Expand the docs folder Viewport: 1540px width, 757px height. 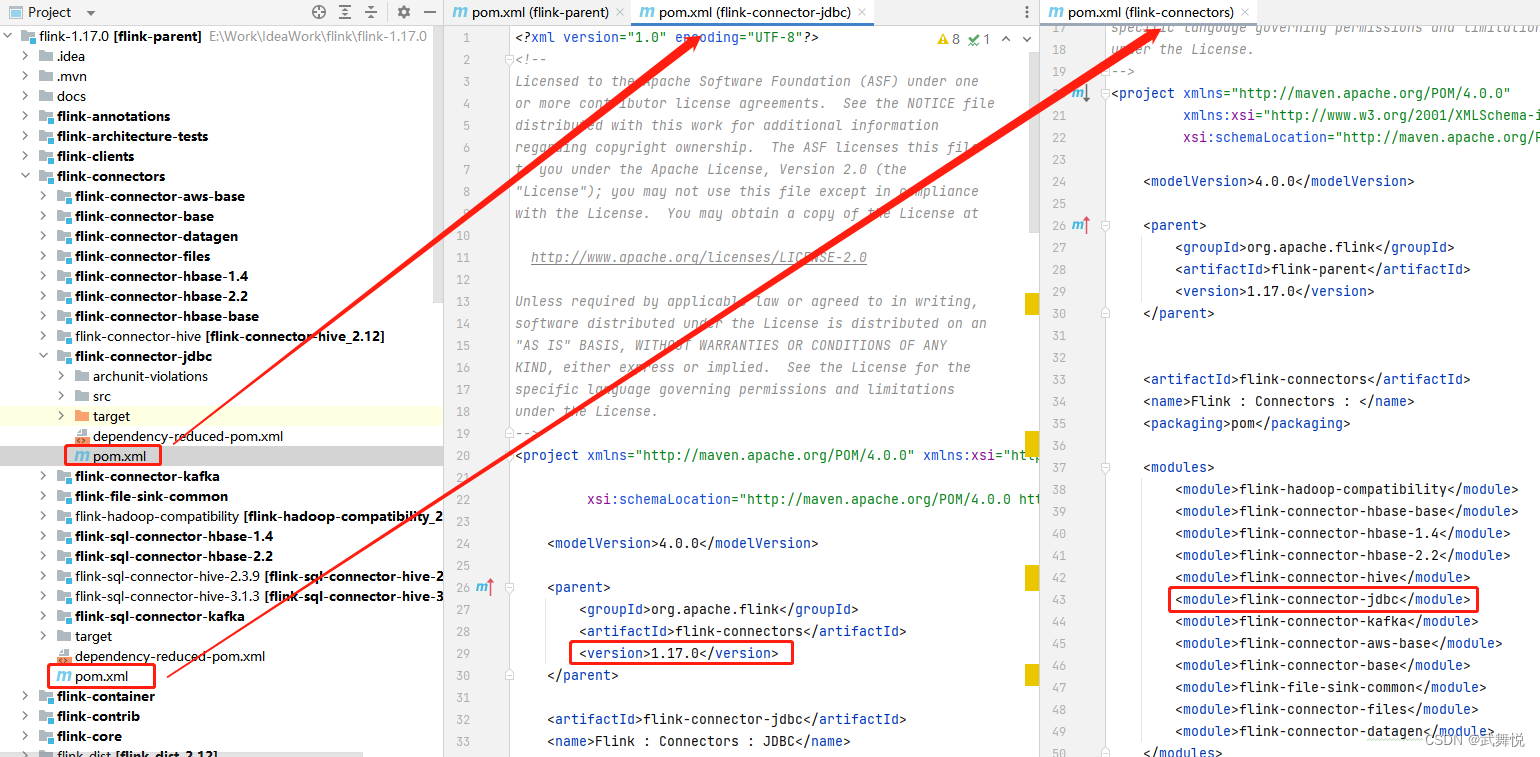[x=27, y=96]
